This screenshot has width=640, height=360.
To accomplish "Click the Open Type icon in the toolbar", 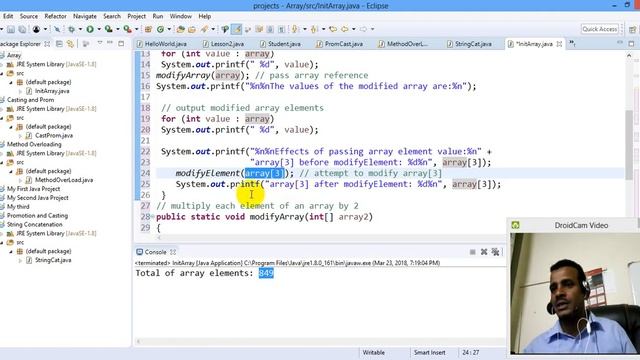I will [181, 29].
